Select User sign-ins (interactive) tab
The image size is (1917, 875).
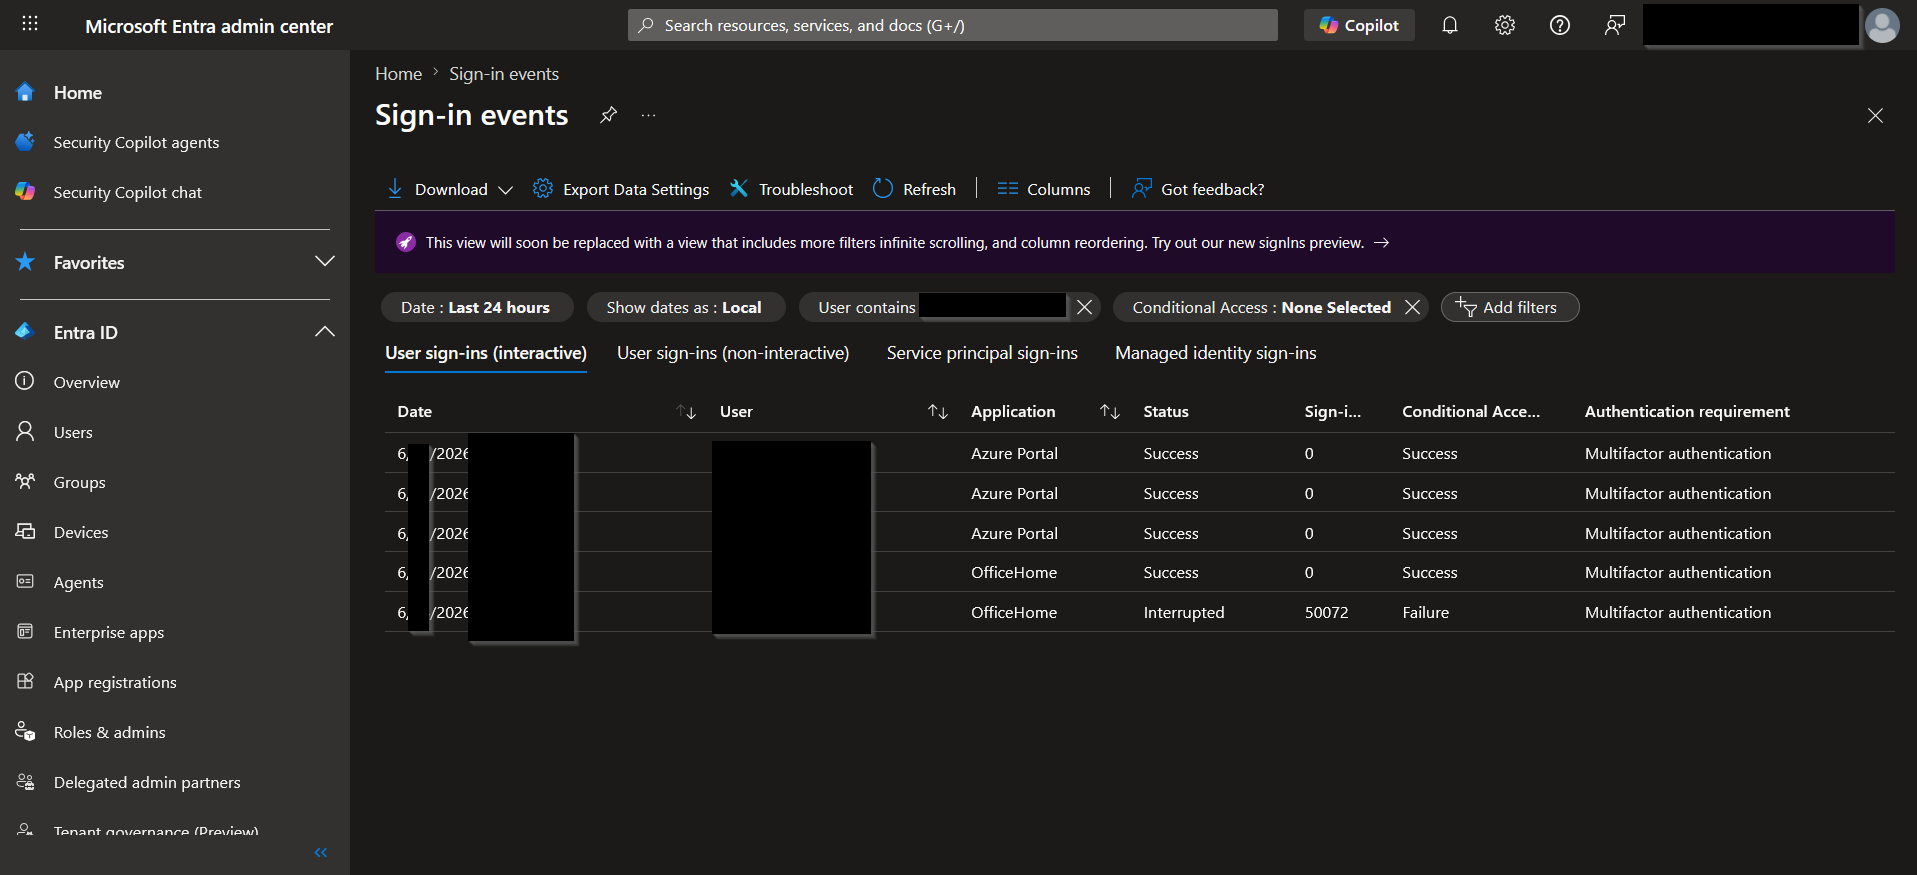486,353
